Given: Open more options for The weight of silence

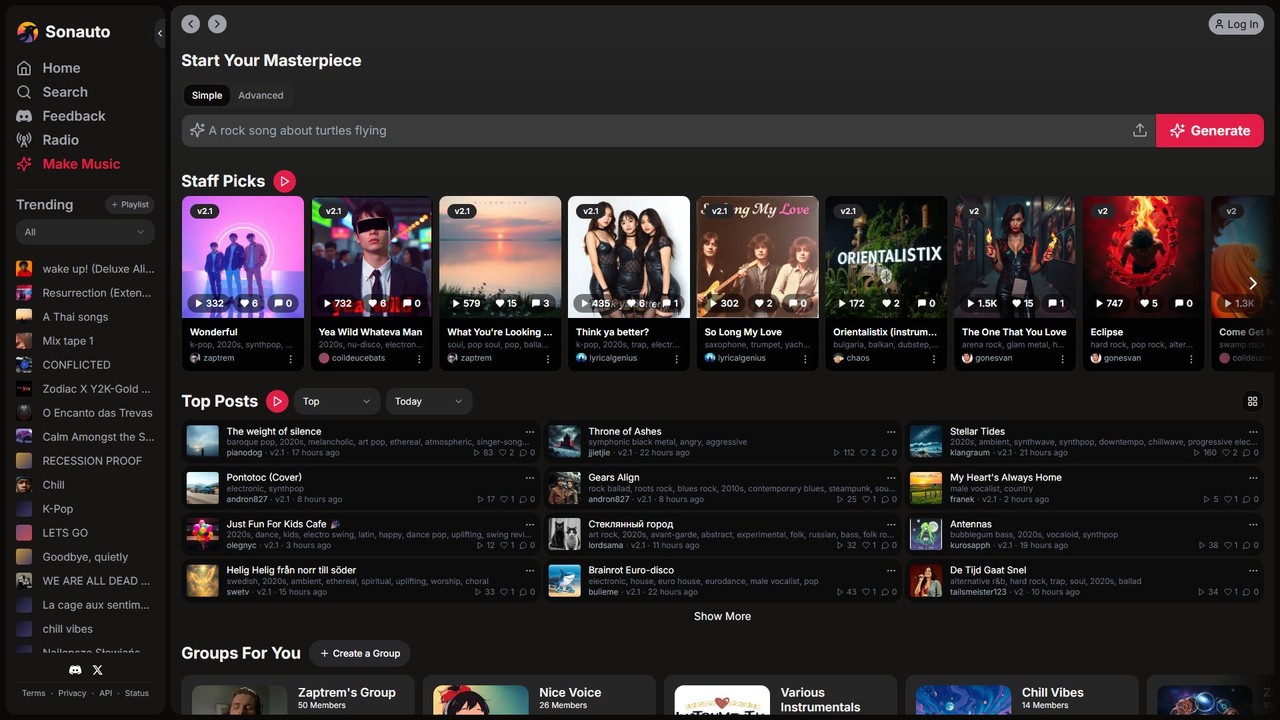Looking at the screenshot, I should (x=530, y=432).
